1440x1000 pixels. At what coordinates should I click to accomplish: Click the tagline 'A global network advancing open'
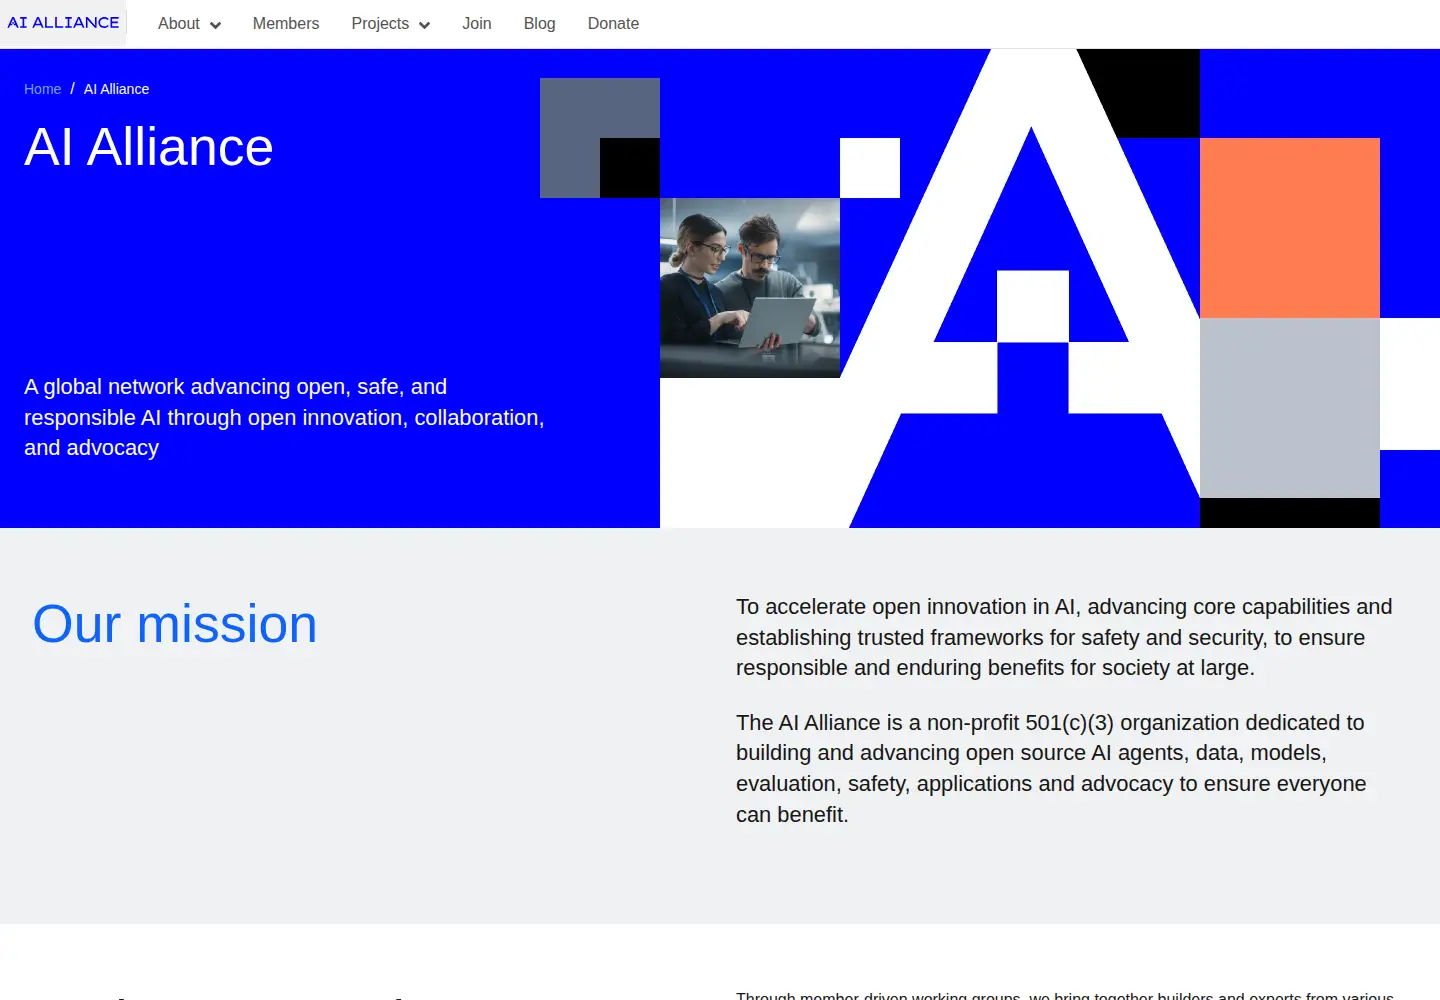click(284, 417)
